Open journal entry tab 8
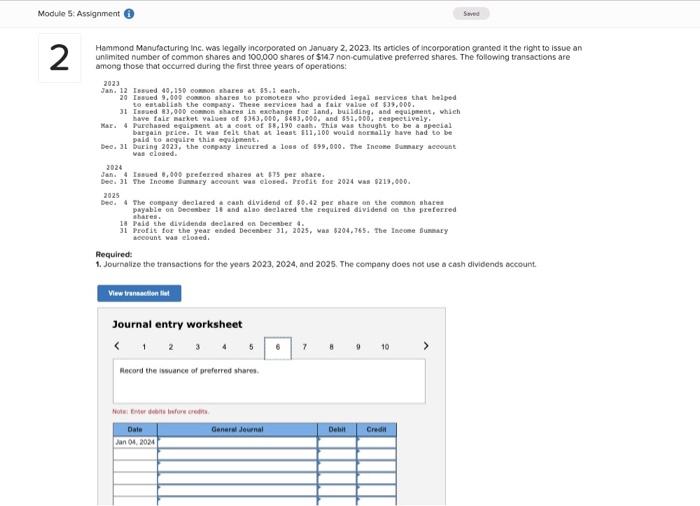Viewport: 700px width, 506px height. point(331,347)
